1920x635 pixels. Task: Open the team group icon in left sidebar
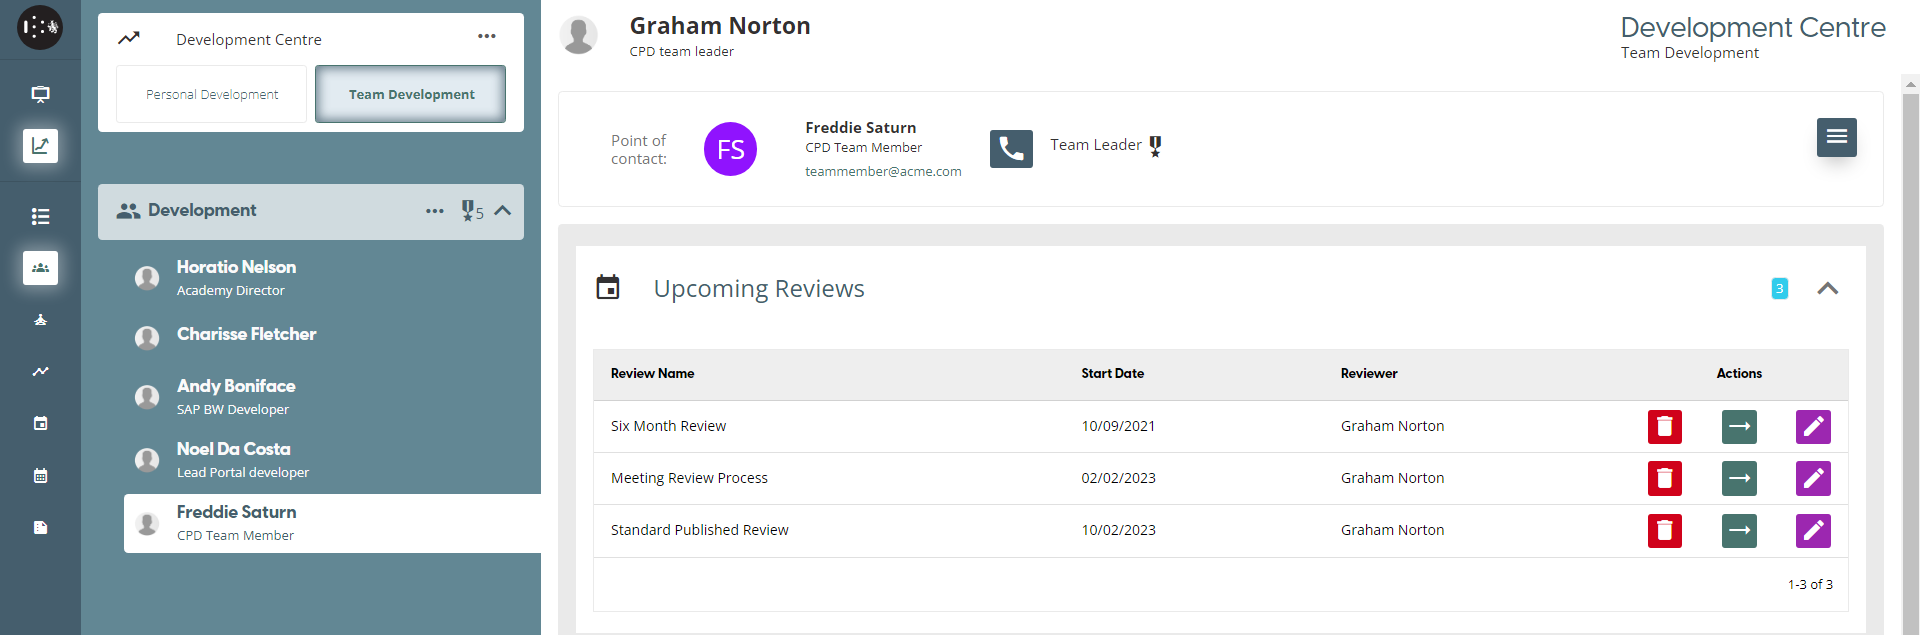pos(40,268)
